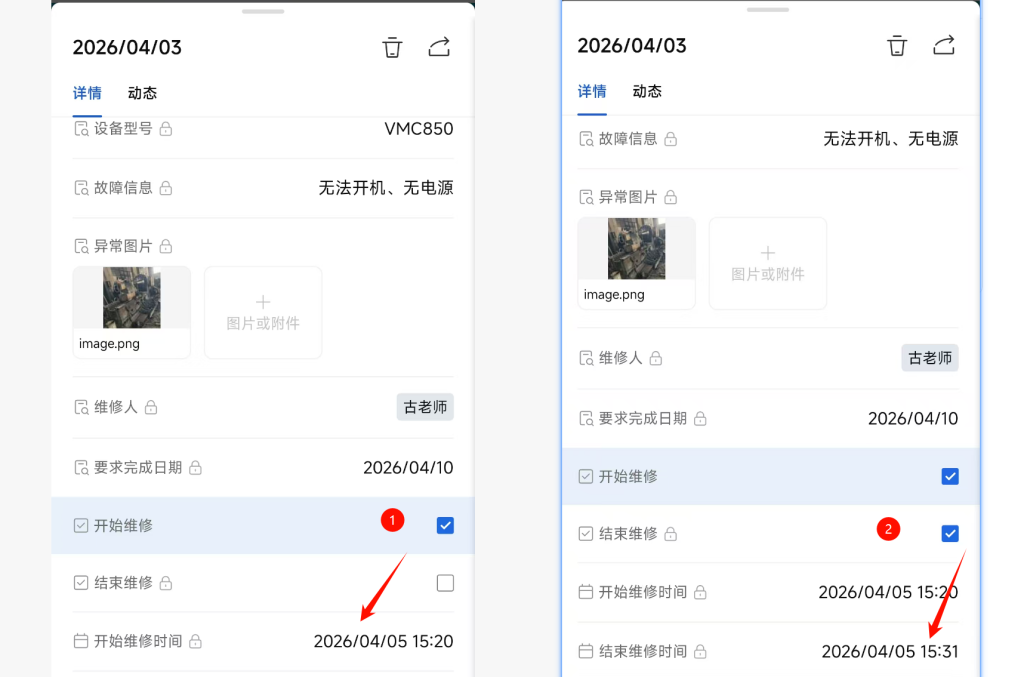Click 2026/04/10 date in left panel
The height and width of the screenshot is (677, 1024).
pos(408,467)
